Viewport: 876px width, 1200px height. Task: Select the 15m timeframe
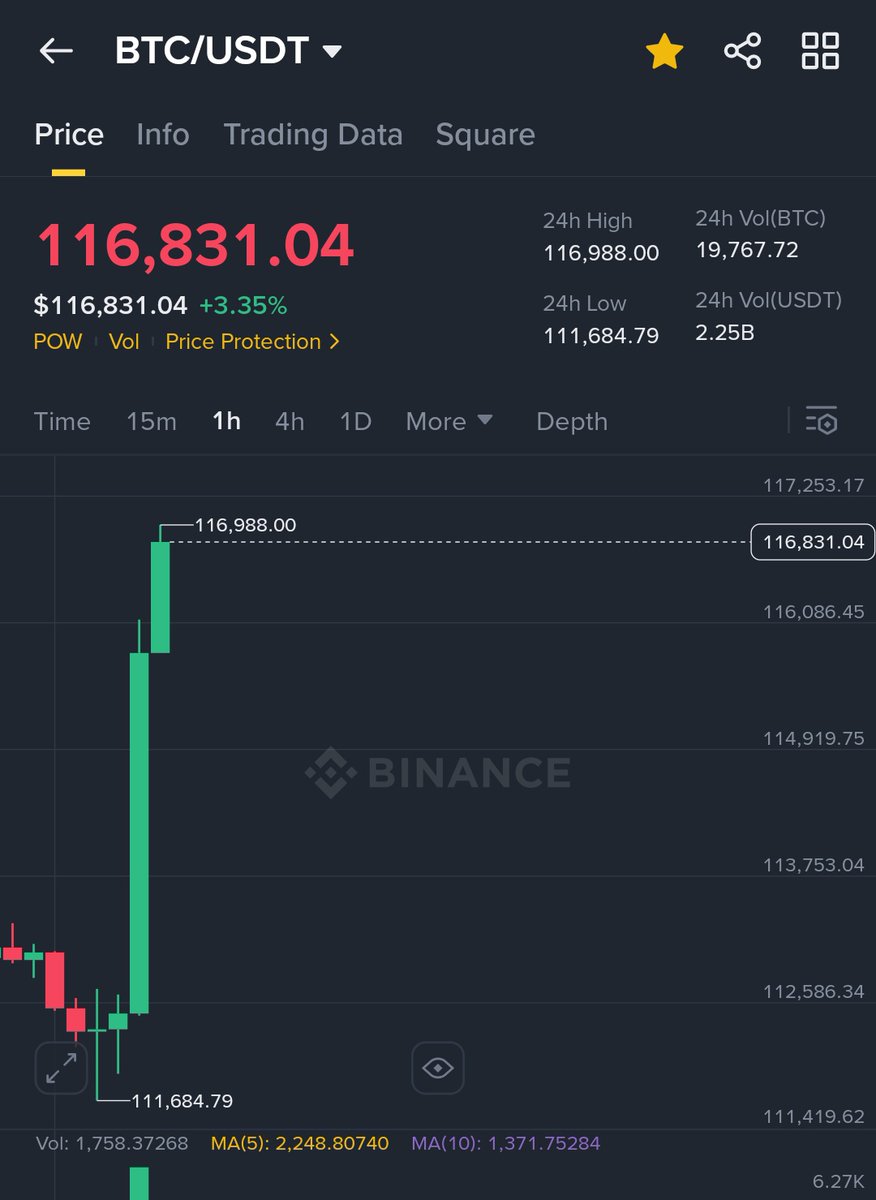pyautogui.click(x=151, y=421)
